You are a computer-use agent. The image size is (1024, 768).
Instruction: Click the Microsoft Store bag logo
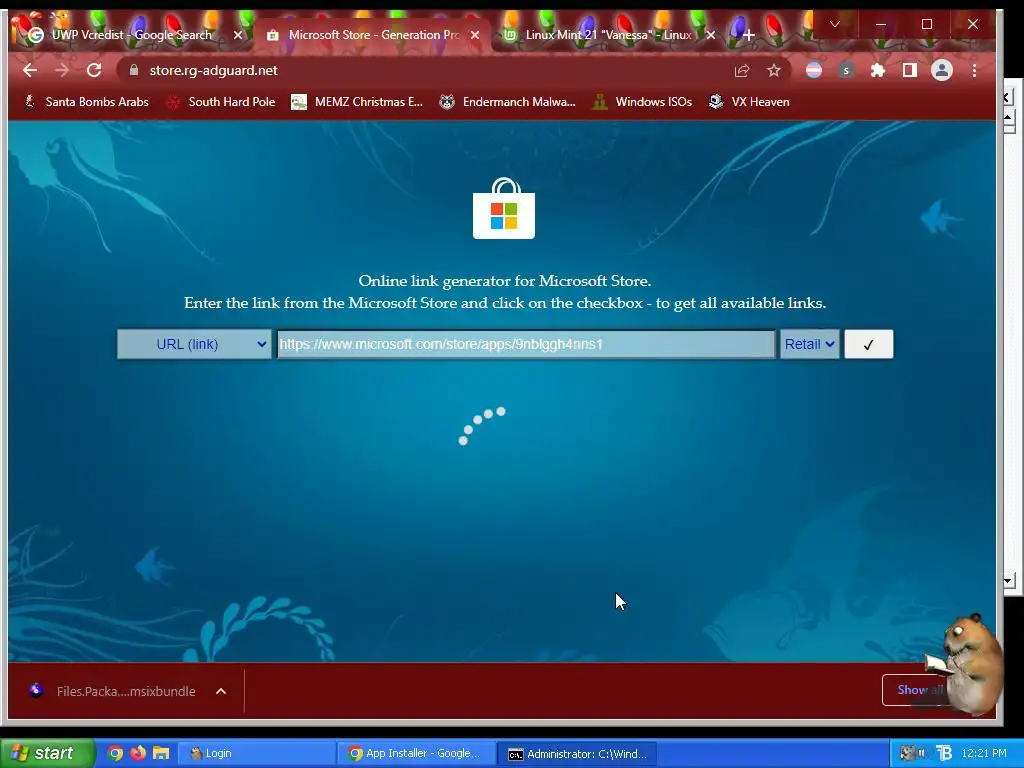click(x=504, y=208)
